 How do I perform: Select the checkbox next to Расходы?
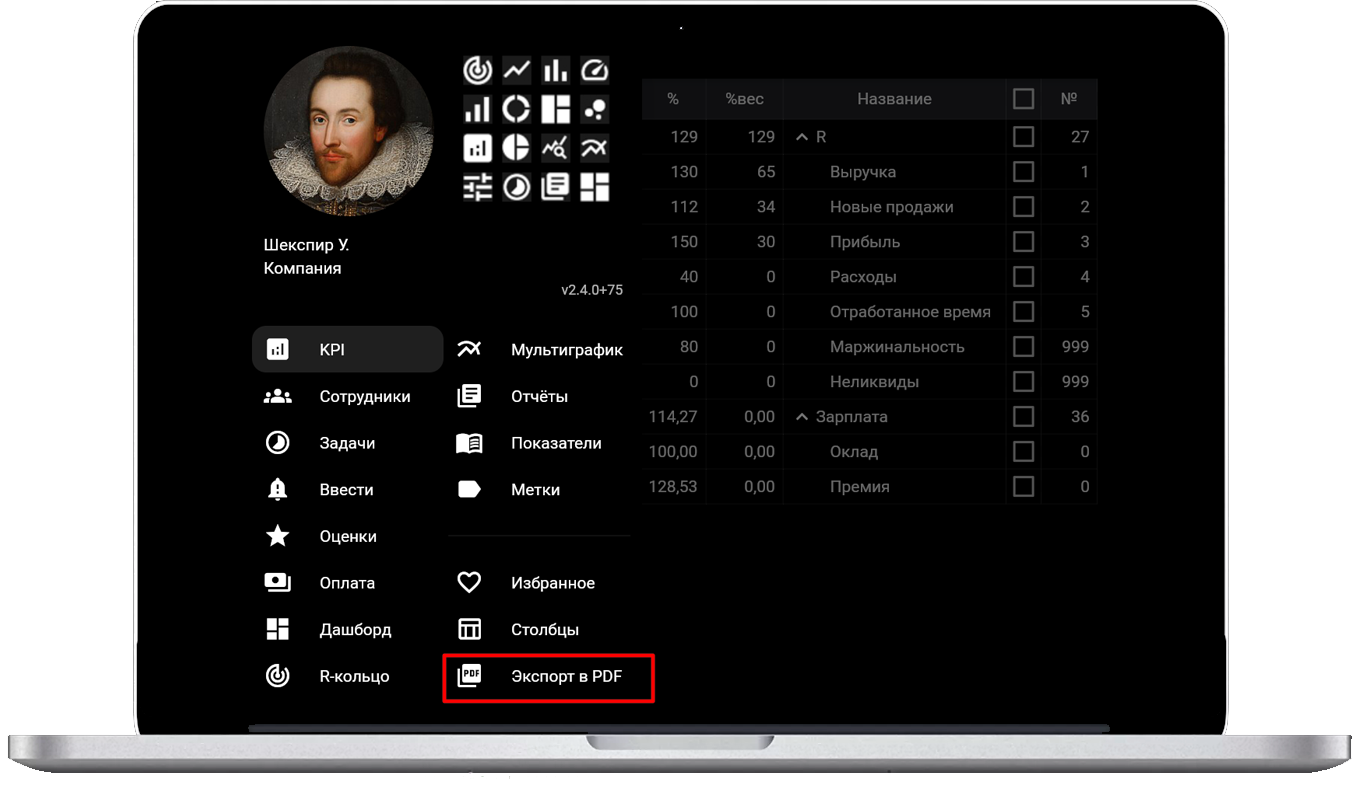(x=1023, y=277)
